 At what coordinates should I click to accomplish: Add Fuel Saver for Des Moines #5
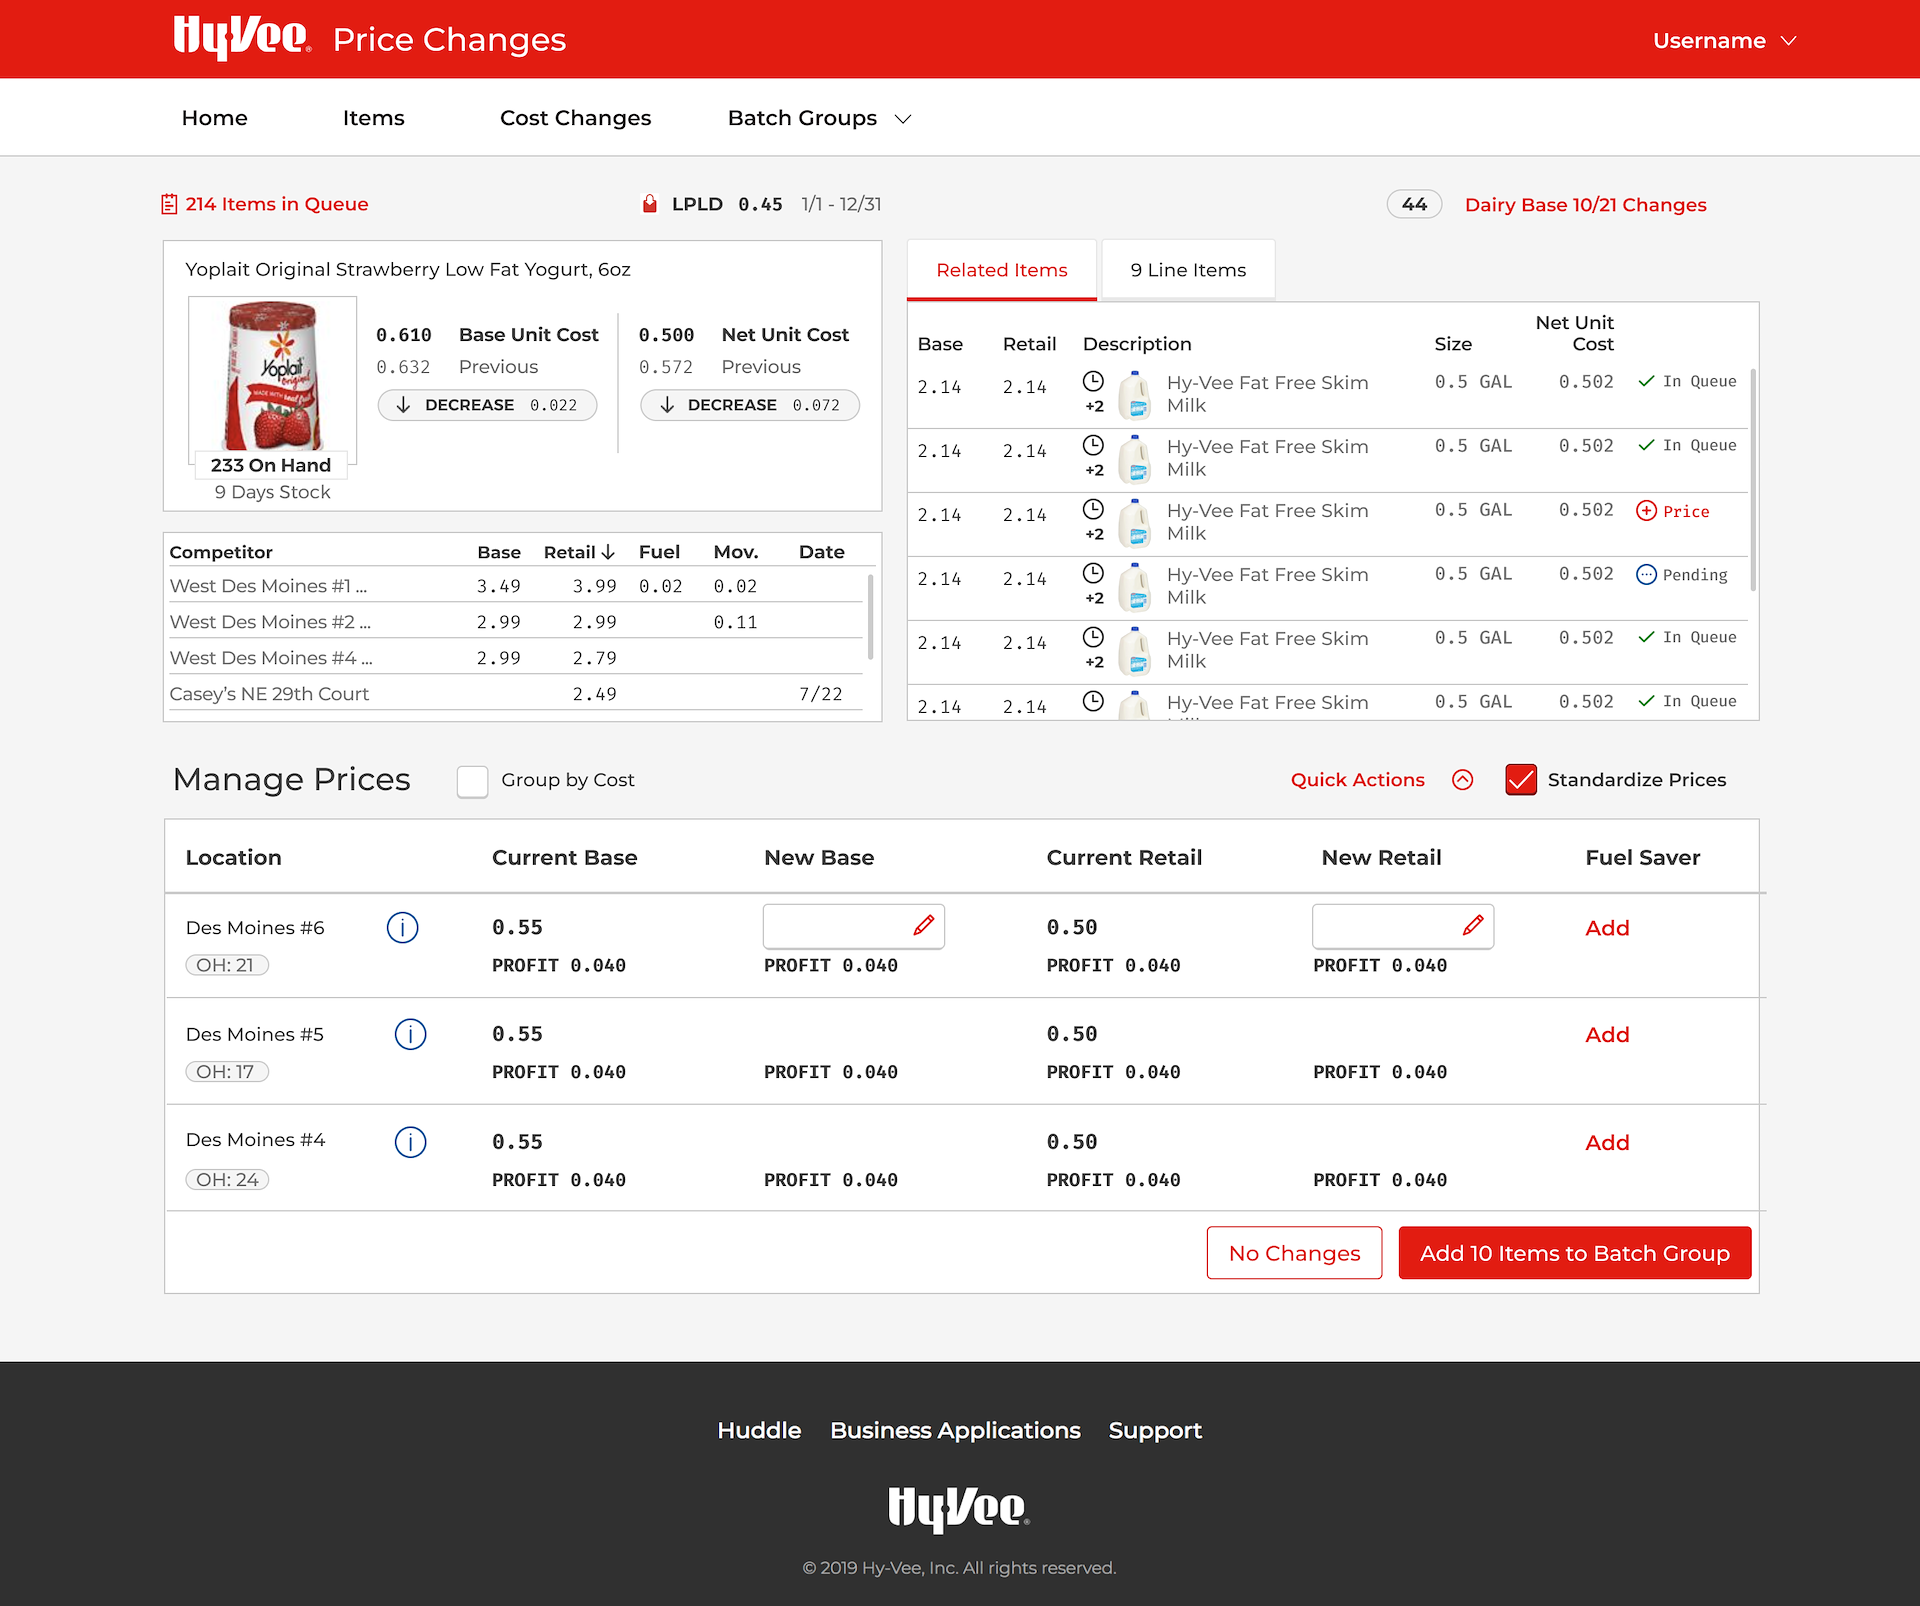click(1607, 1035)
